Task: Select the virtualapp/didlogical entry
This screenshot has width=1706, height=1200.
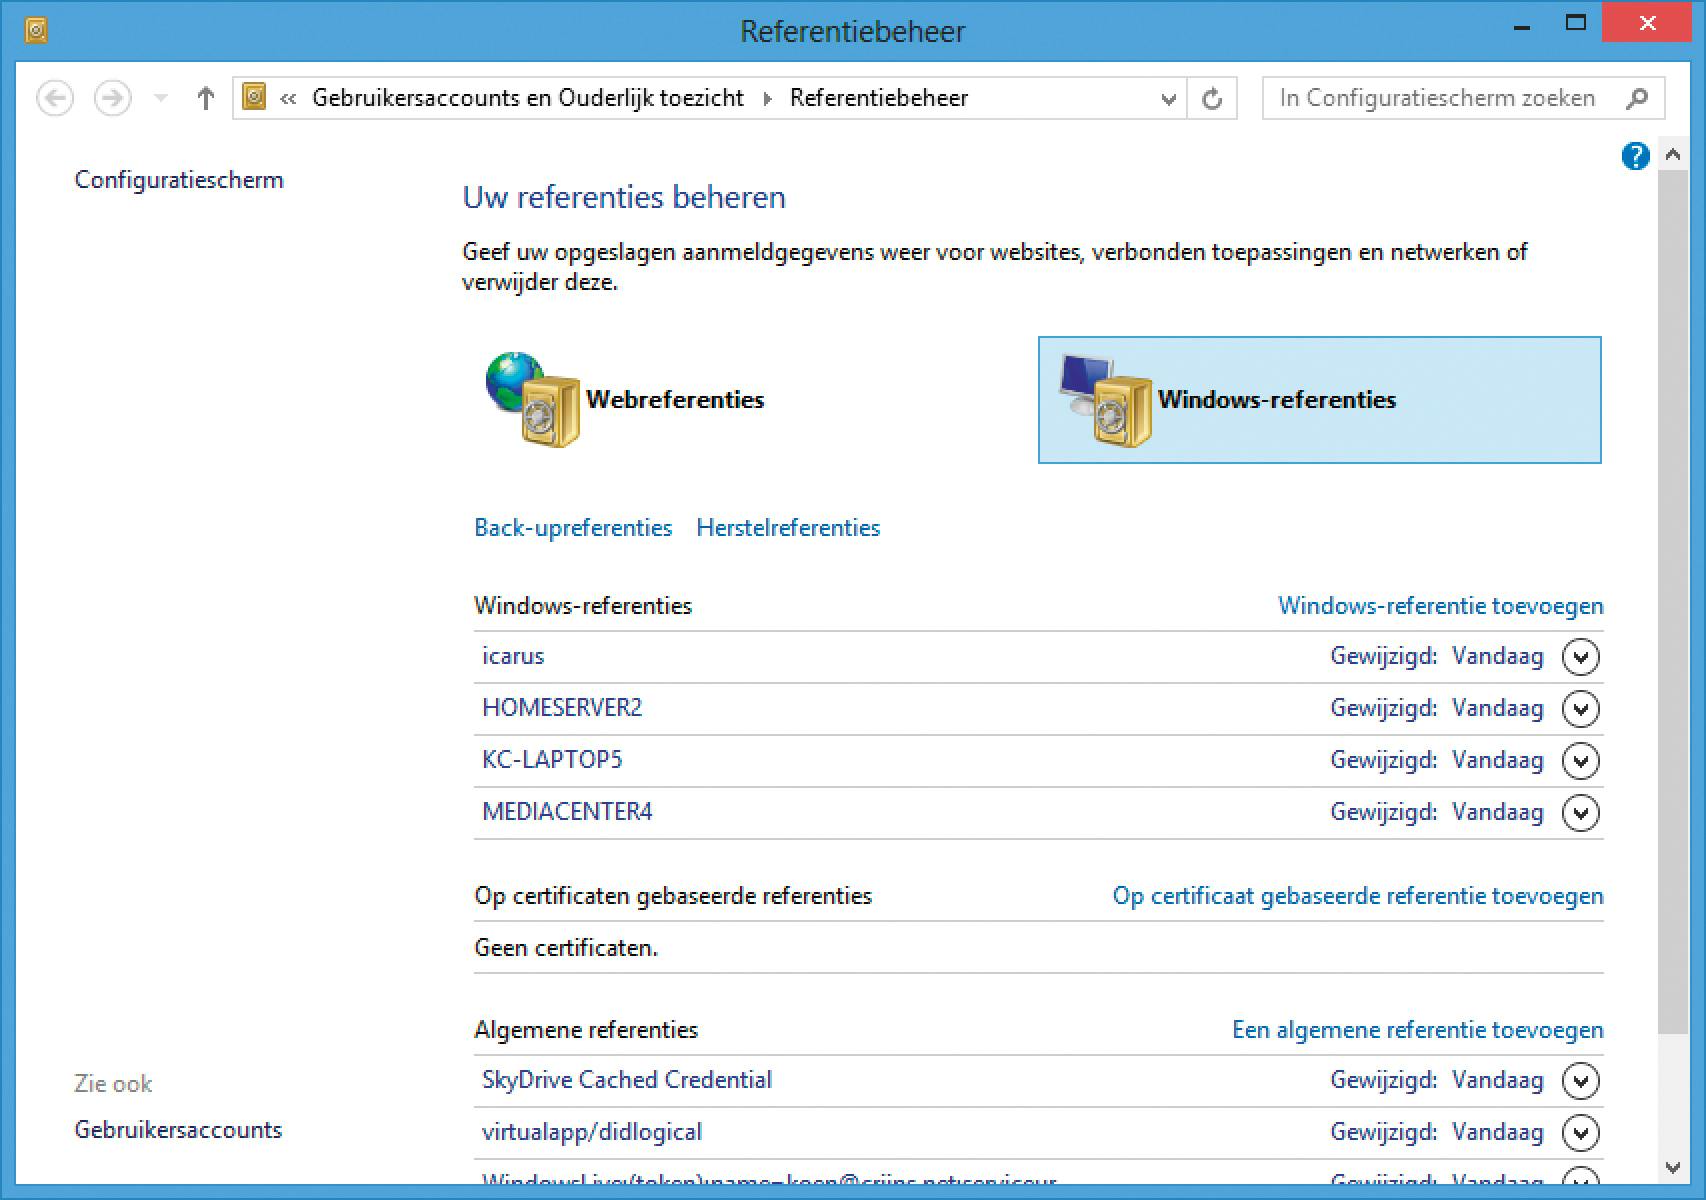Action: pyautogui.click(x=1038, y=1133)
